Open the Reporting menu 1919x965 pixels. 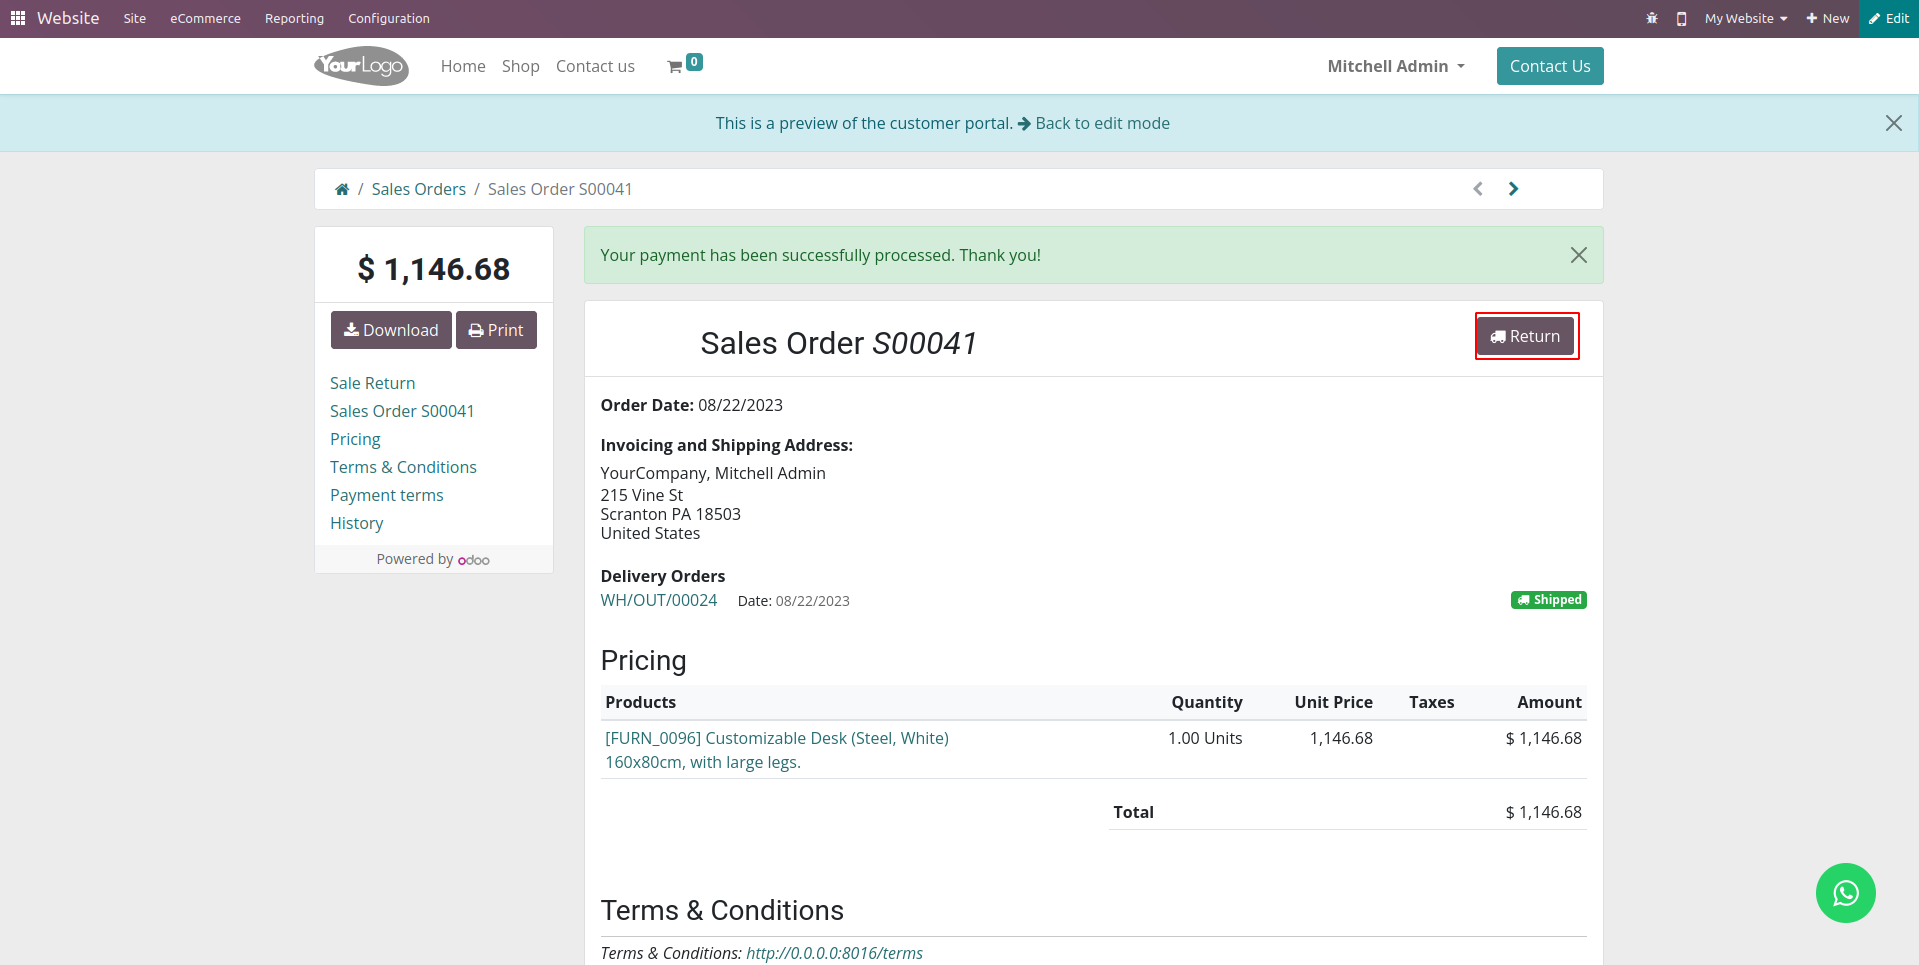294,18
